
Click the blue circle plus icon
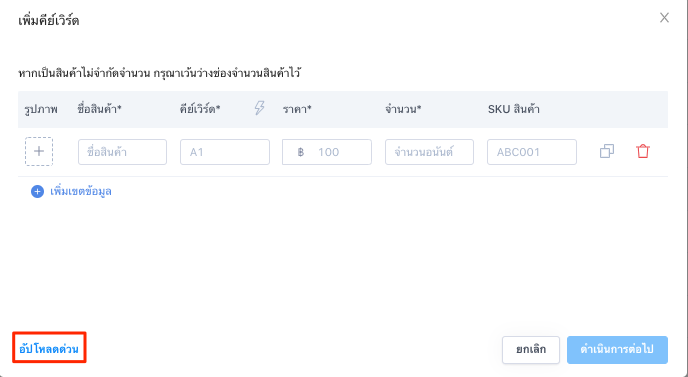pos(37,191)
